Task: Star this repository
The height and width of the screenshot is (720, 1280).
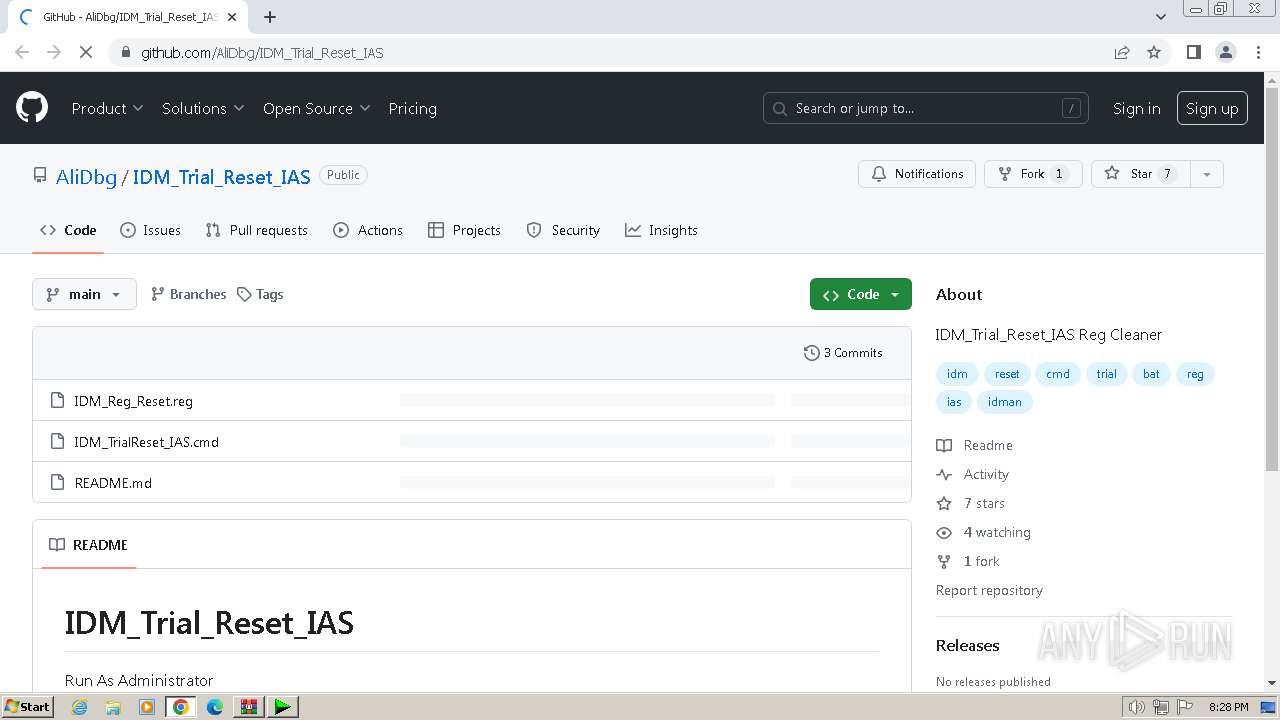Action: pos(1141,174)
